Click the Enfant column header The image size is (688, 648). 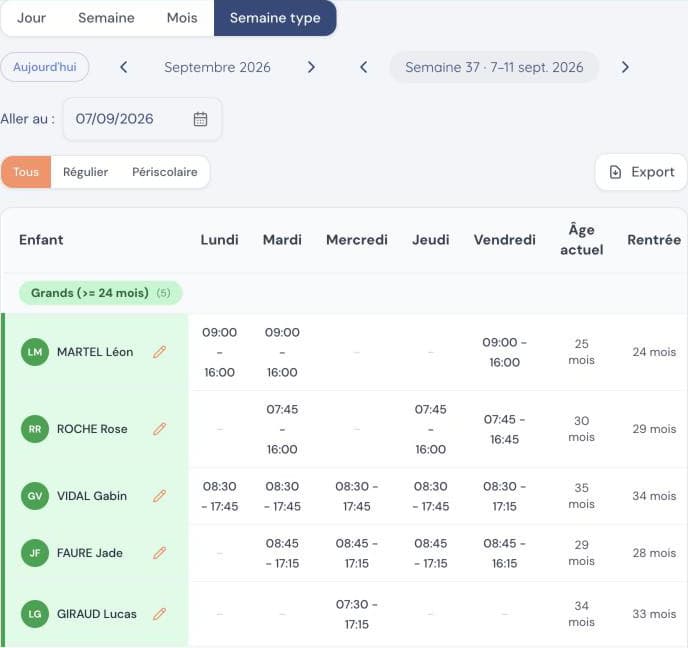(41, 240)
